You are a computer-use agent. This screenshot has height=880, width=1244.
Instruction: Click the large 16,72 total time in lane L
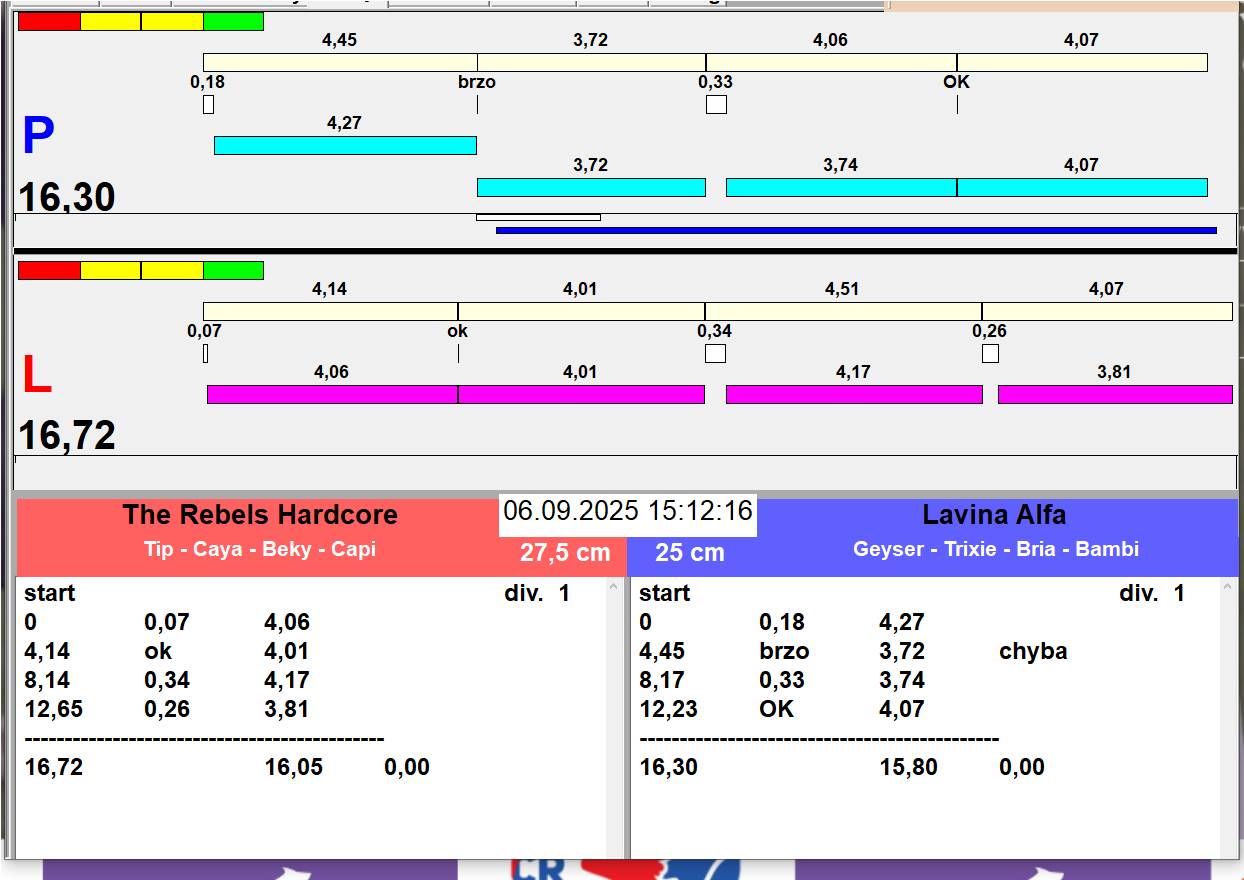(x=67, y=436)
